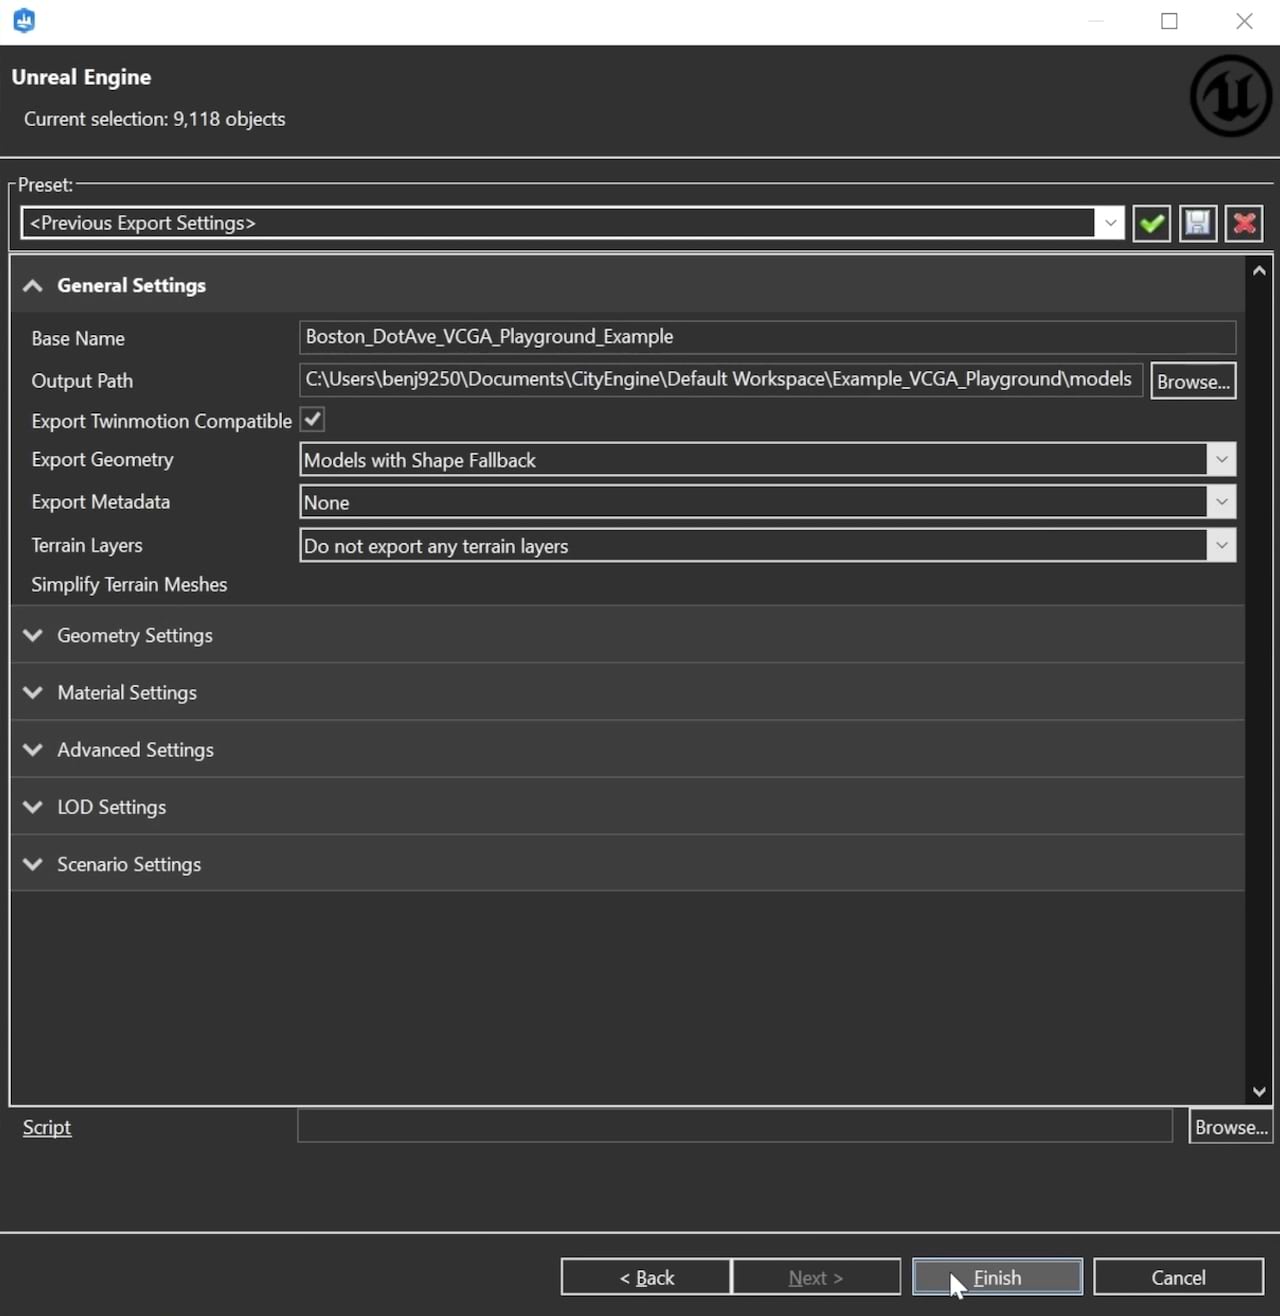
Task: Expand the Advanced Settings section
Action: coord(33,749)
